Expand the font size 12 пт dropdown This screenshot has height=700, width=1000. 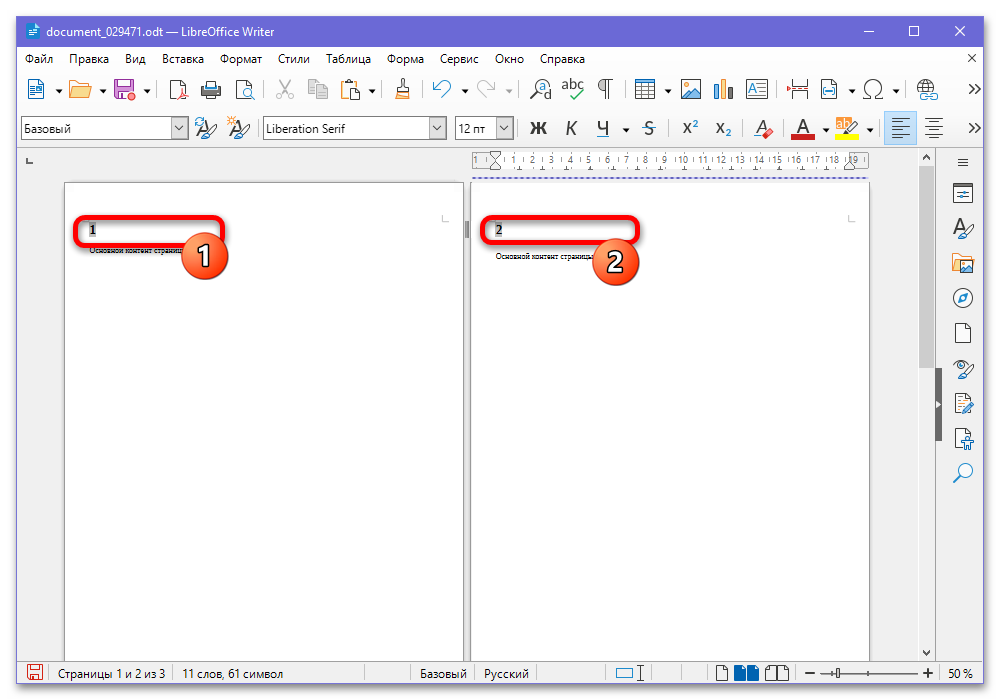(x=504, y=129)
